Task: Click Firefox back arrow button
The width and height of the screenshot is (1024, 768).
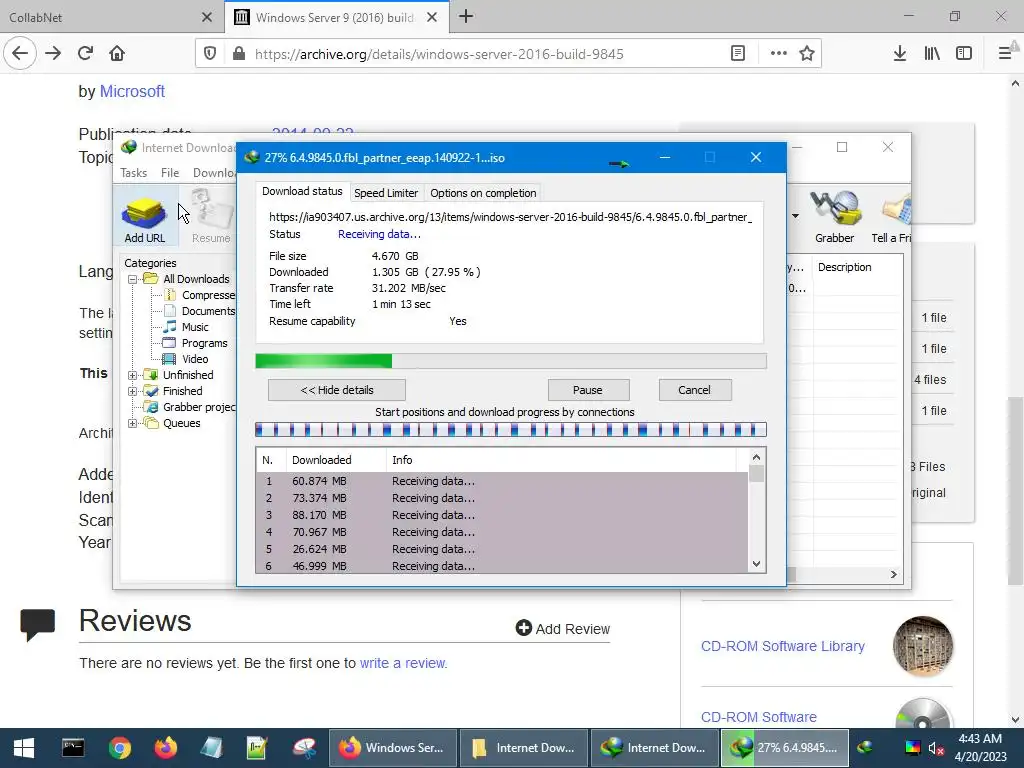Action: (20, 54)
